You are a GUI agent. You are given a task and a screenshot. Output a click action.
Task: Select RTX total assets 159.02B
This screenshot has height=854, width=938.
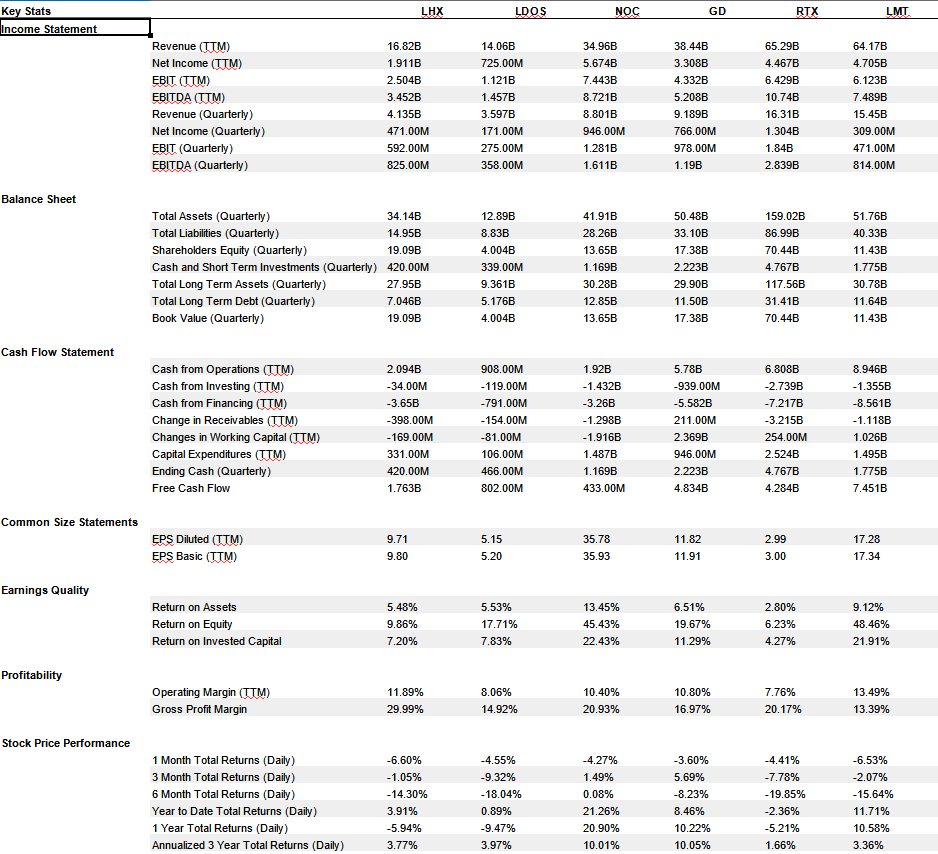click(x=785, y=216)
